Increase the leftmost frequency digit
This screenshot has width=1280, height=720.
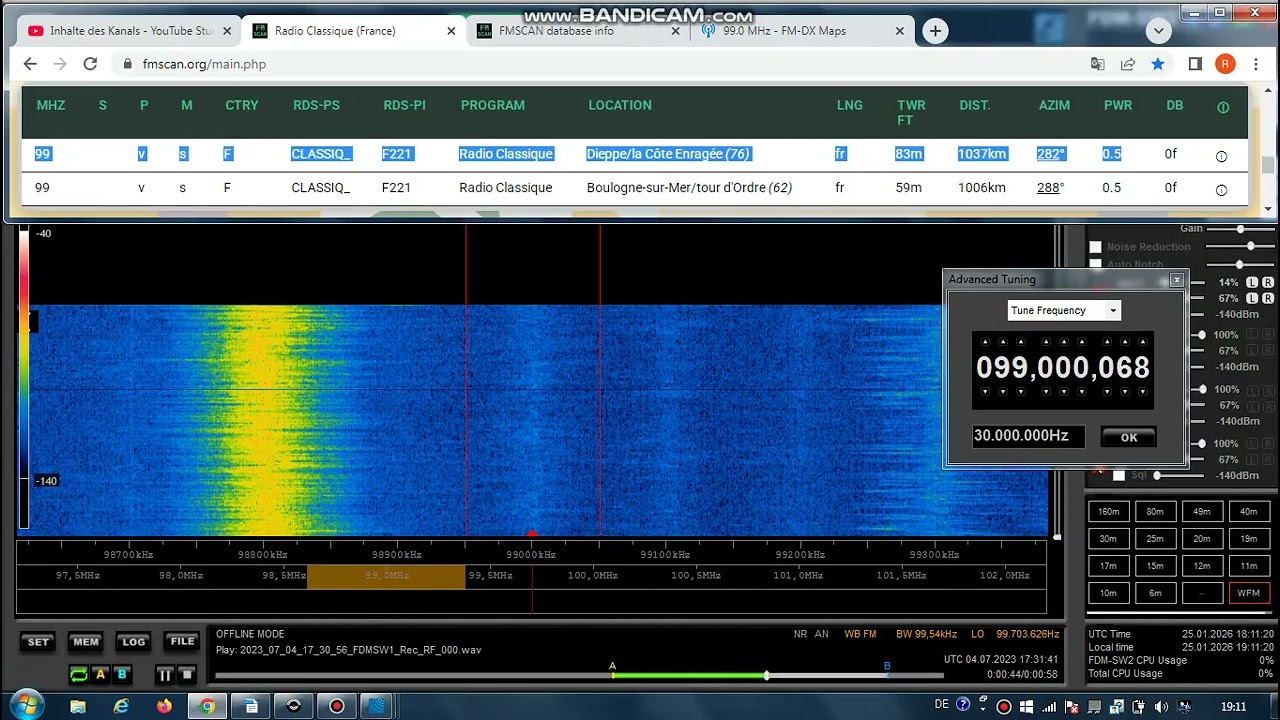(985, 342)
